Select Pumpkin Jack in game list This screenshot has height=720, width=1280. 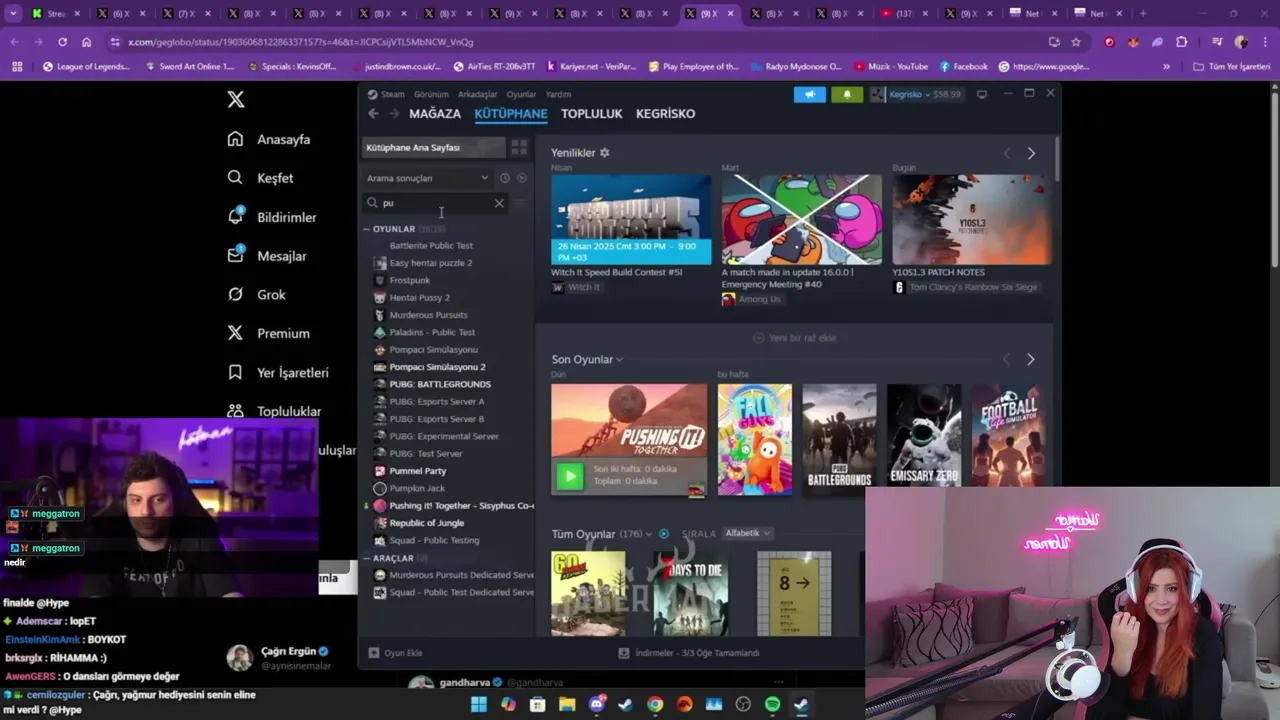(x=417, y=488)
